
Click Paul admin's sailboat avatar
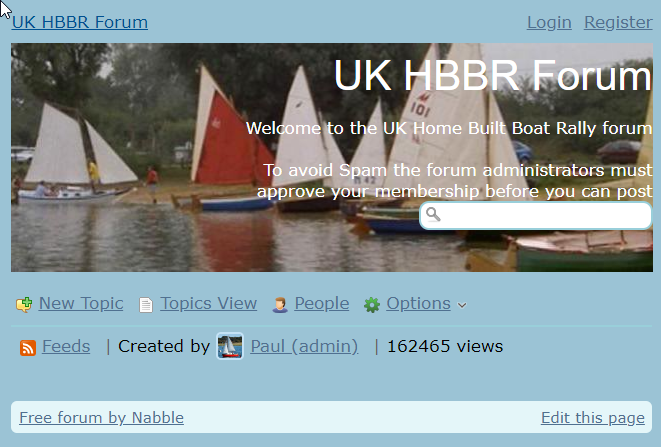pyautogui.click(x=230, y=346)
